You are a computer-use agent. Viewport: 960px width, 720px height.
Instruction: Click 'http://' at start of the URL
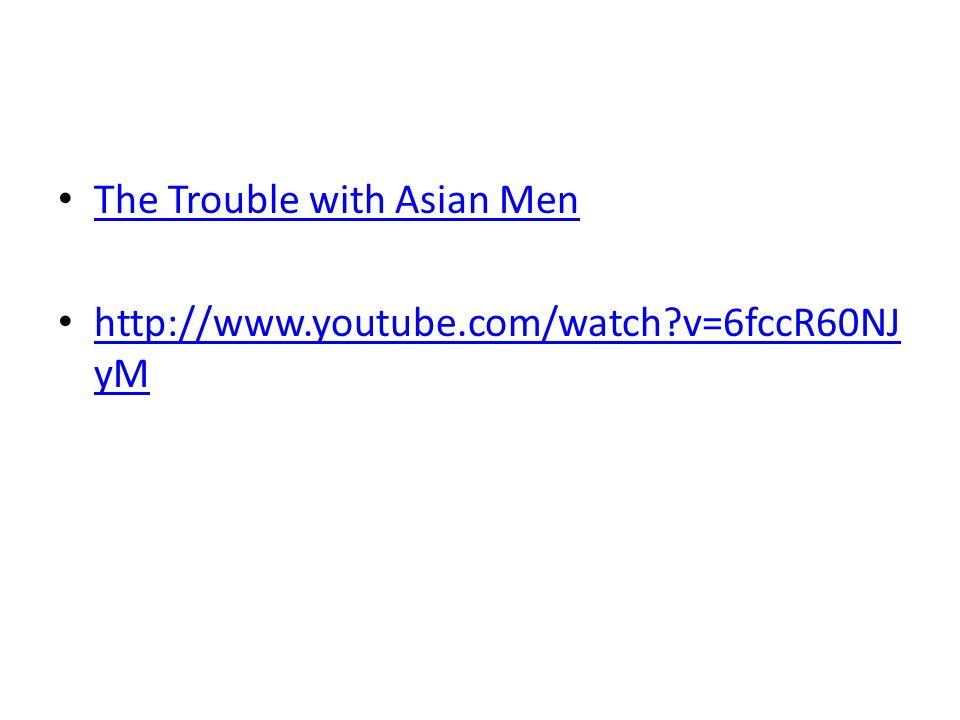coord(154,323)
